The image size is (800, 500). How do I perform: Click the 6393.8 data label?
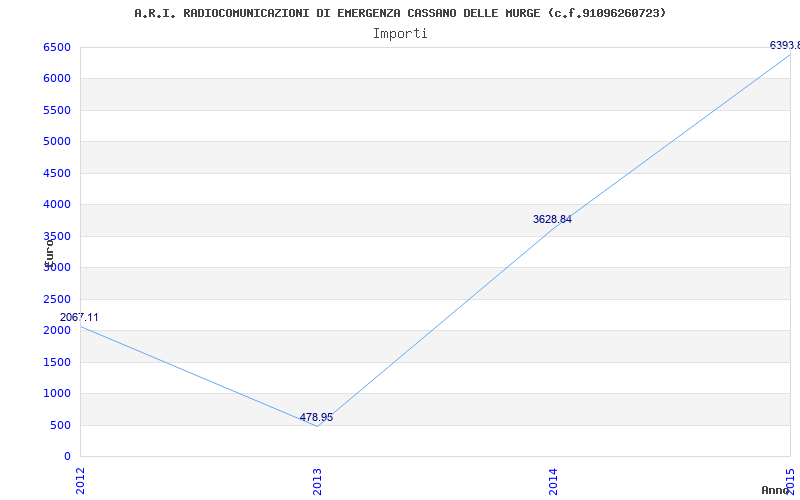785,45
